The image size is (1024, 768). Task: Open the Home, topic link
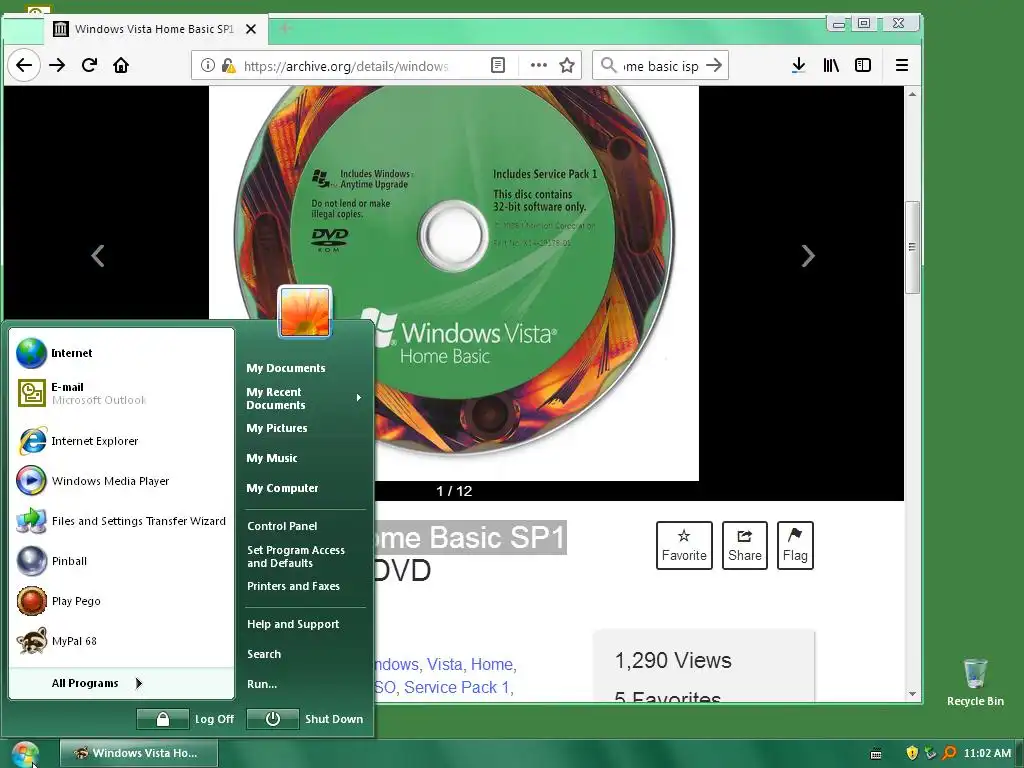pos(494,664)
